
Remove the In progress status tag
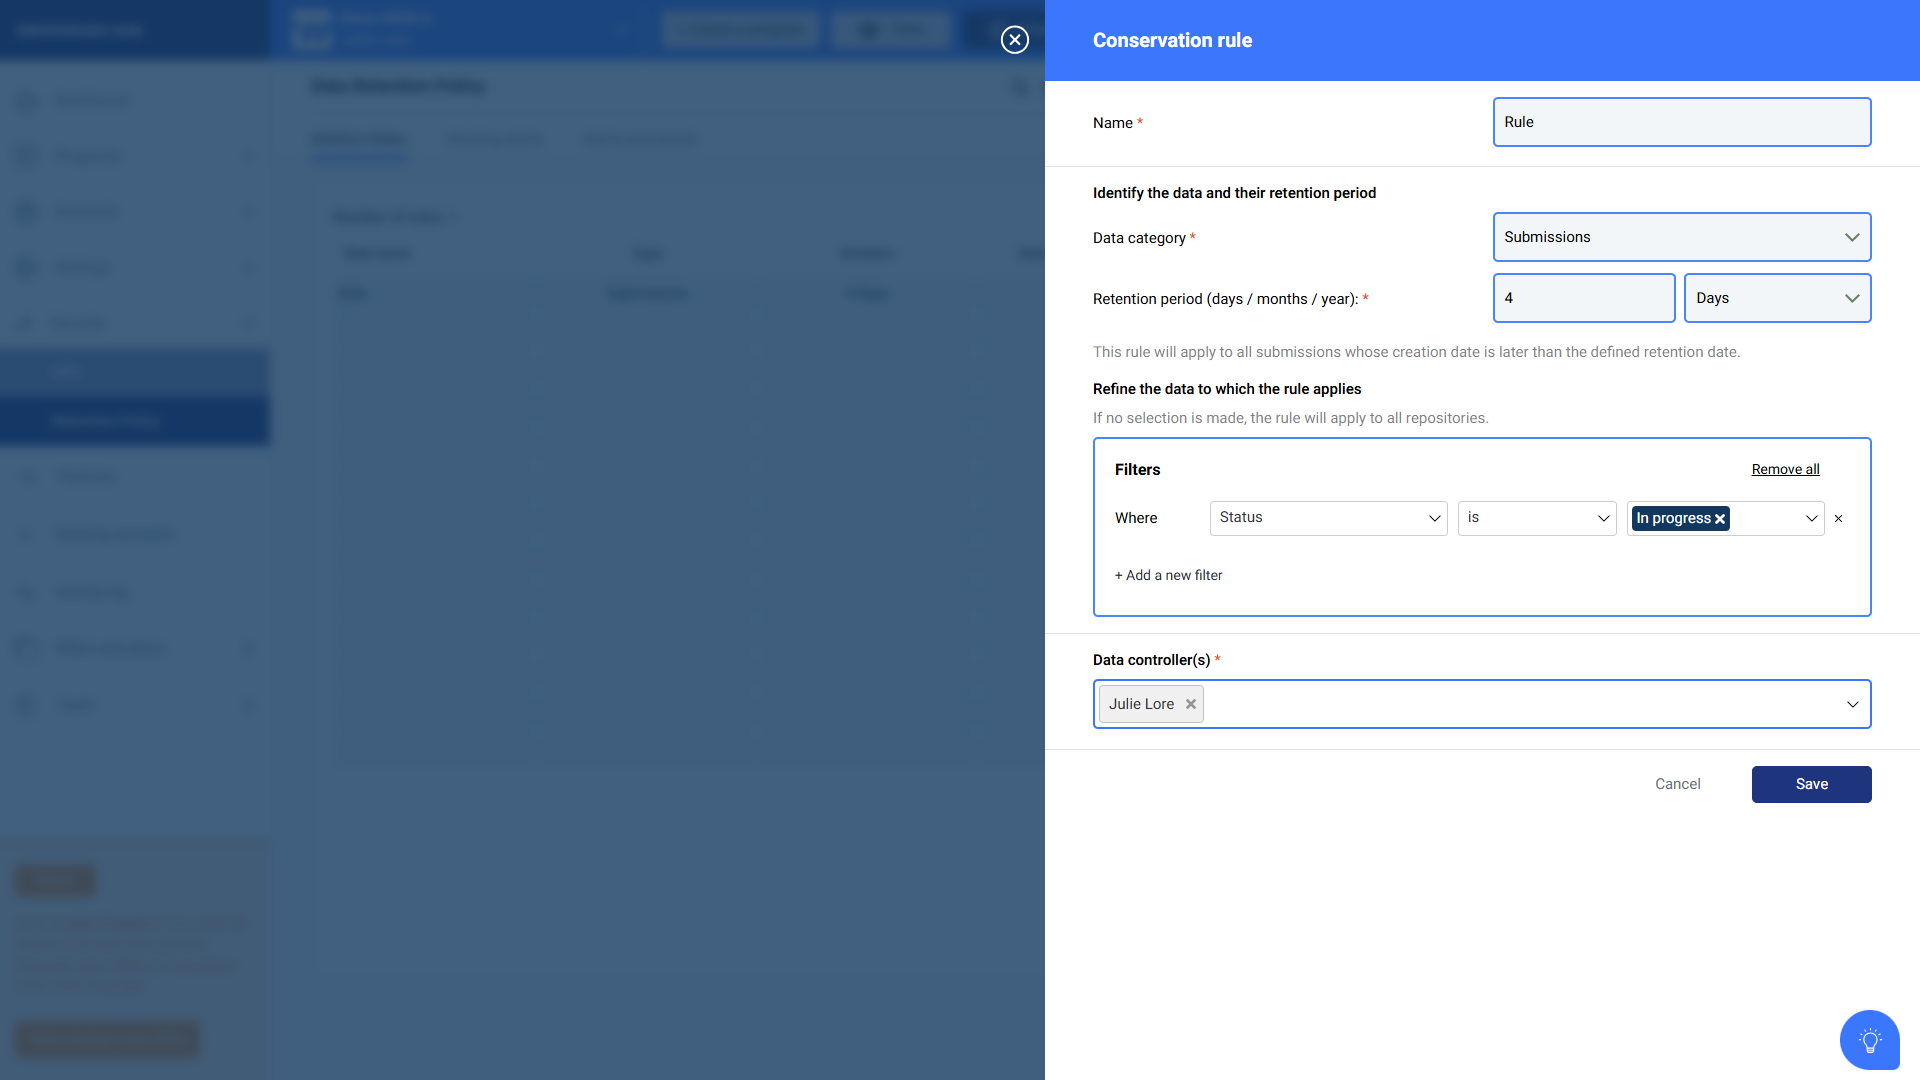point(1720,519)
